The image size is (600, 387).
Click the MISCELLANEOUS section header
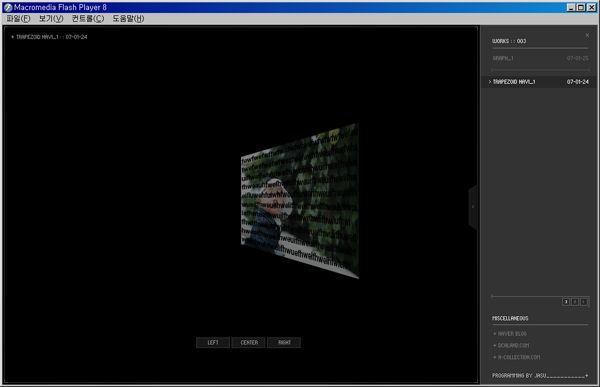510,318
